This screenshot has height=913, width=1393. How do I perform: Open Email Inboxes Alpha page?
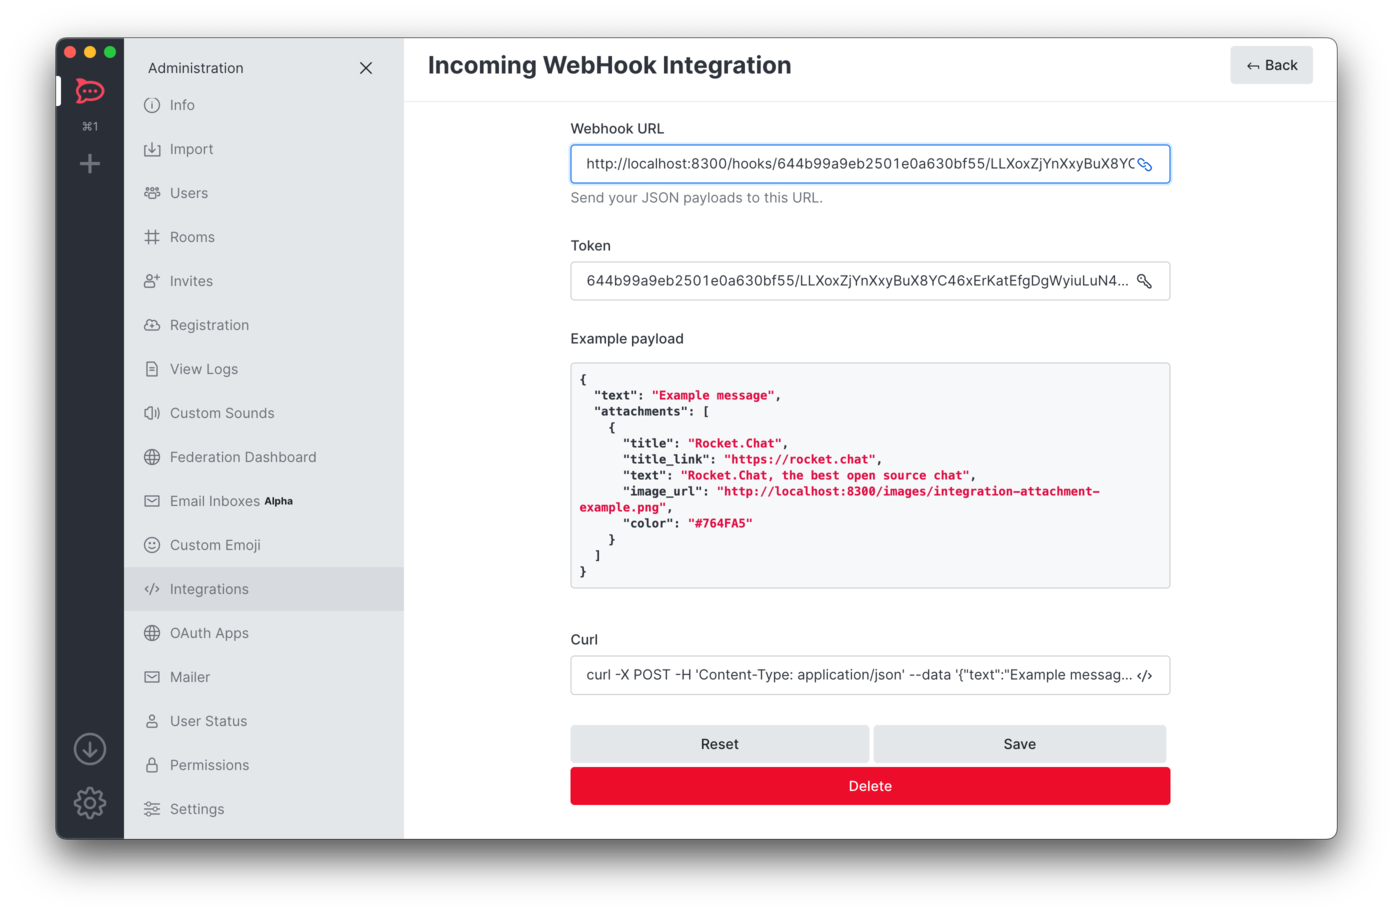264,501
